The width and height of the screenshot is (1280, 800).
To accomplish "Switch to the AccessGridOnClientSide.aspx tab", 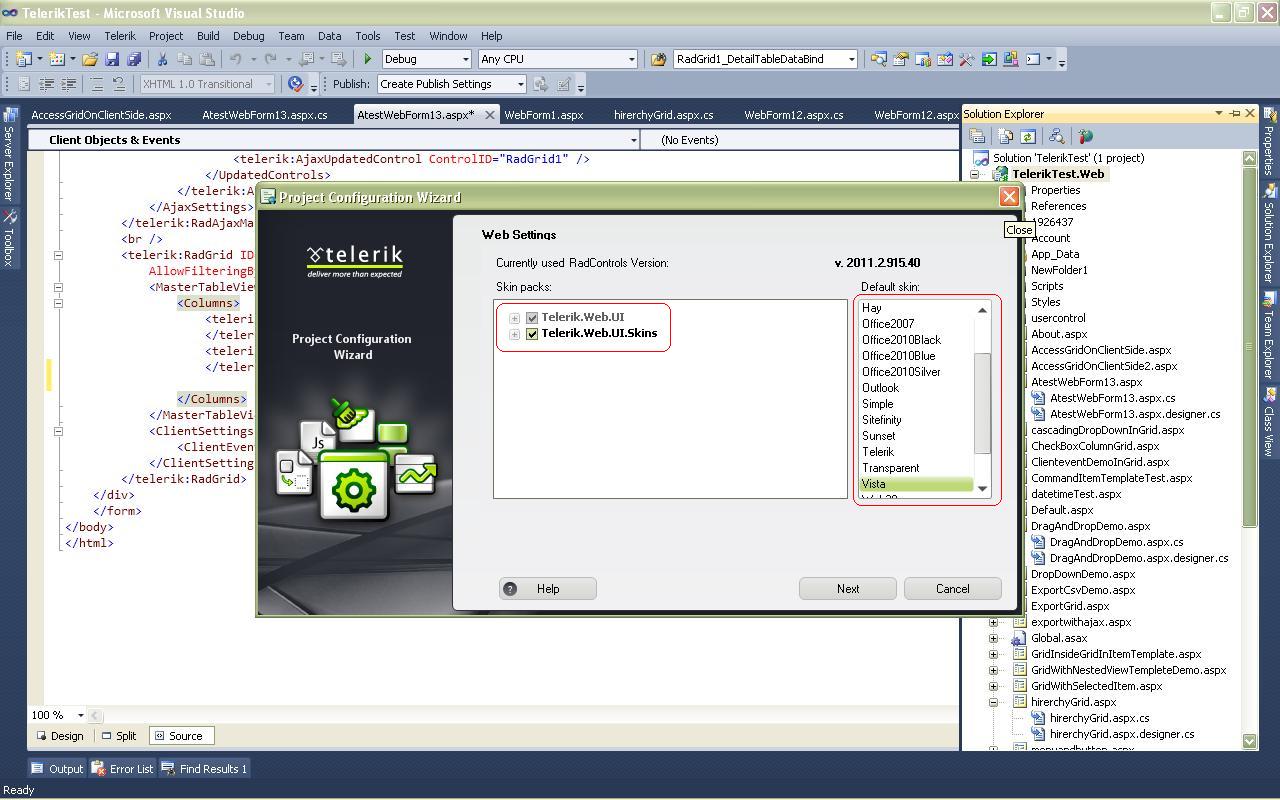I will (x=101, y=115).
